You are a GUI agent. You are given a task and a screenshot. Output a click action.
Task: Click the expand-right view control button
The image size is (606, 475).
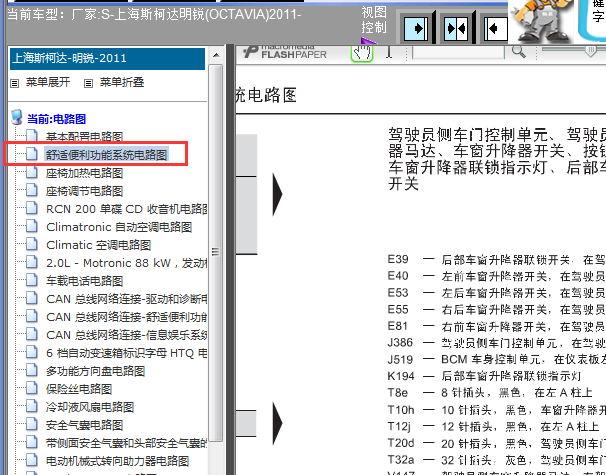click(x=416, y=28)
